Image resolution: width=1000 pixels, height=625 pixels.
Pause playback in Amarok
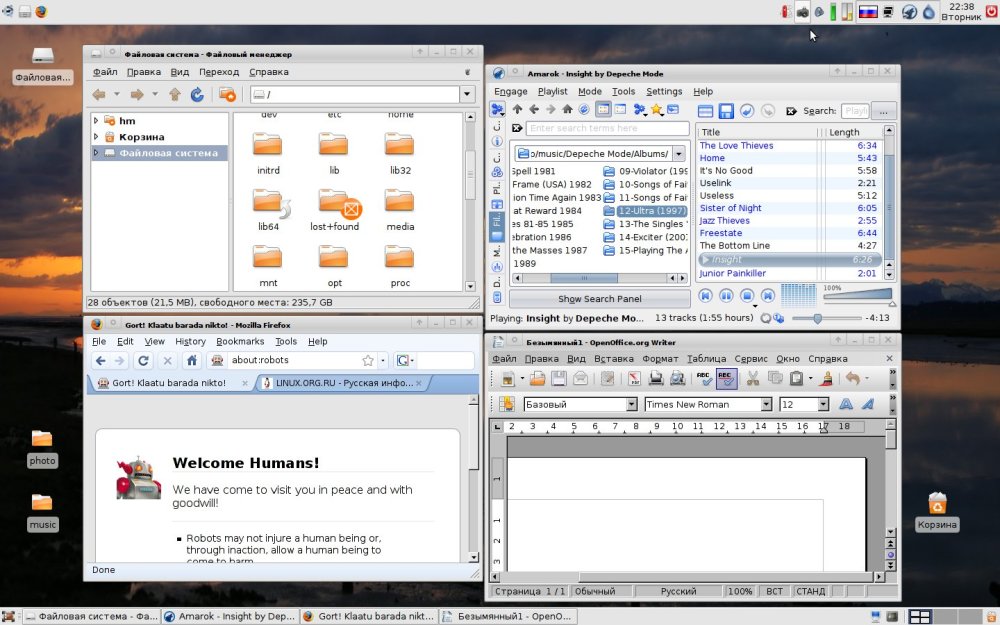pyautogui.click(x=726, y=295)
